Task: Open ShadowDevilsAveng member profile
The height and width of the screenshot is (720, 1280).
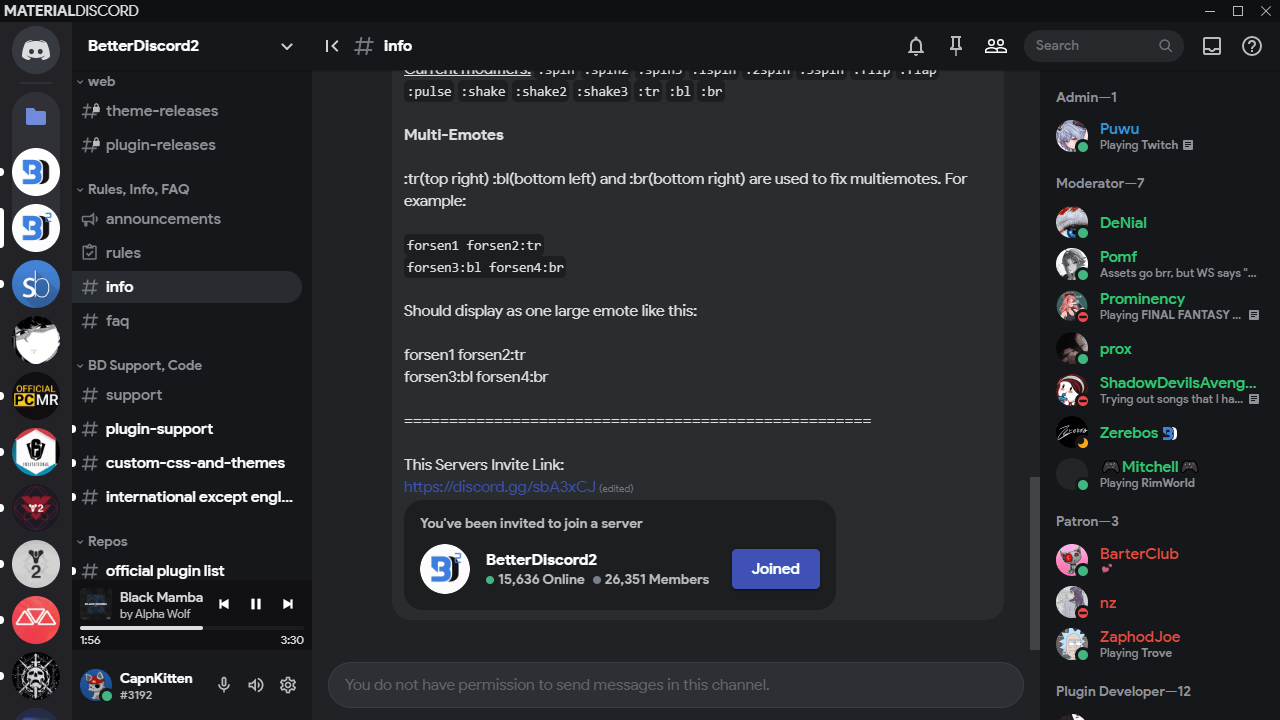Action: [1156, 390]
